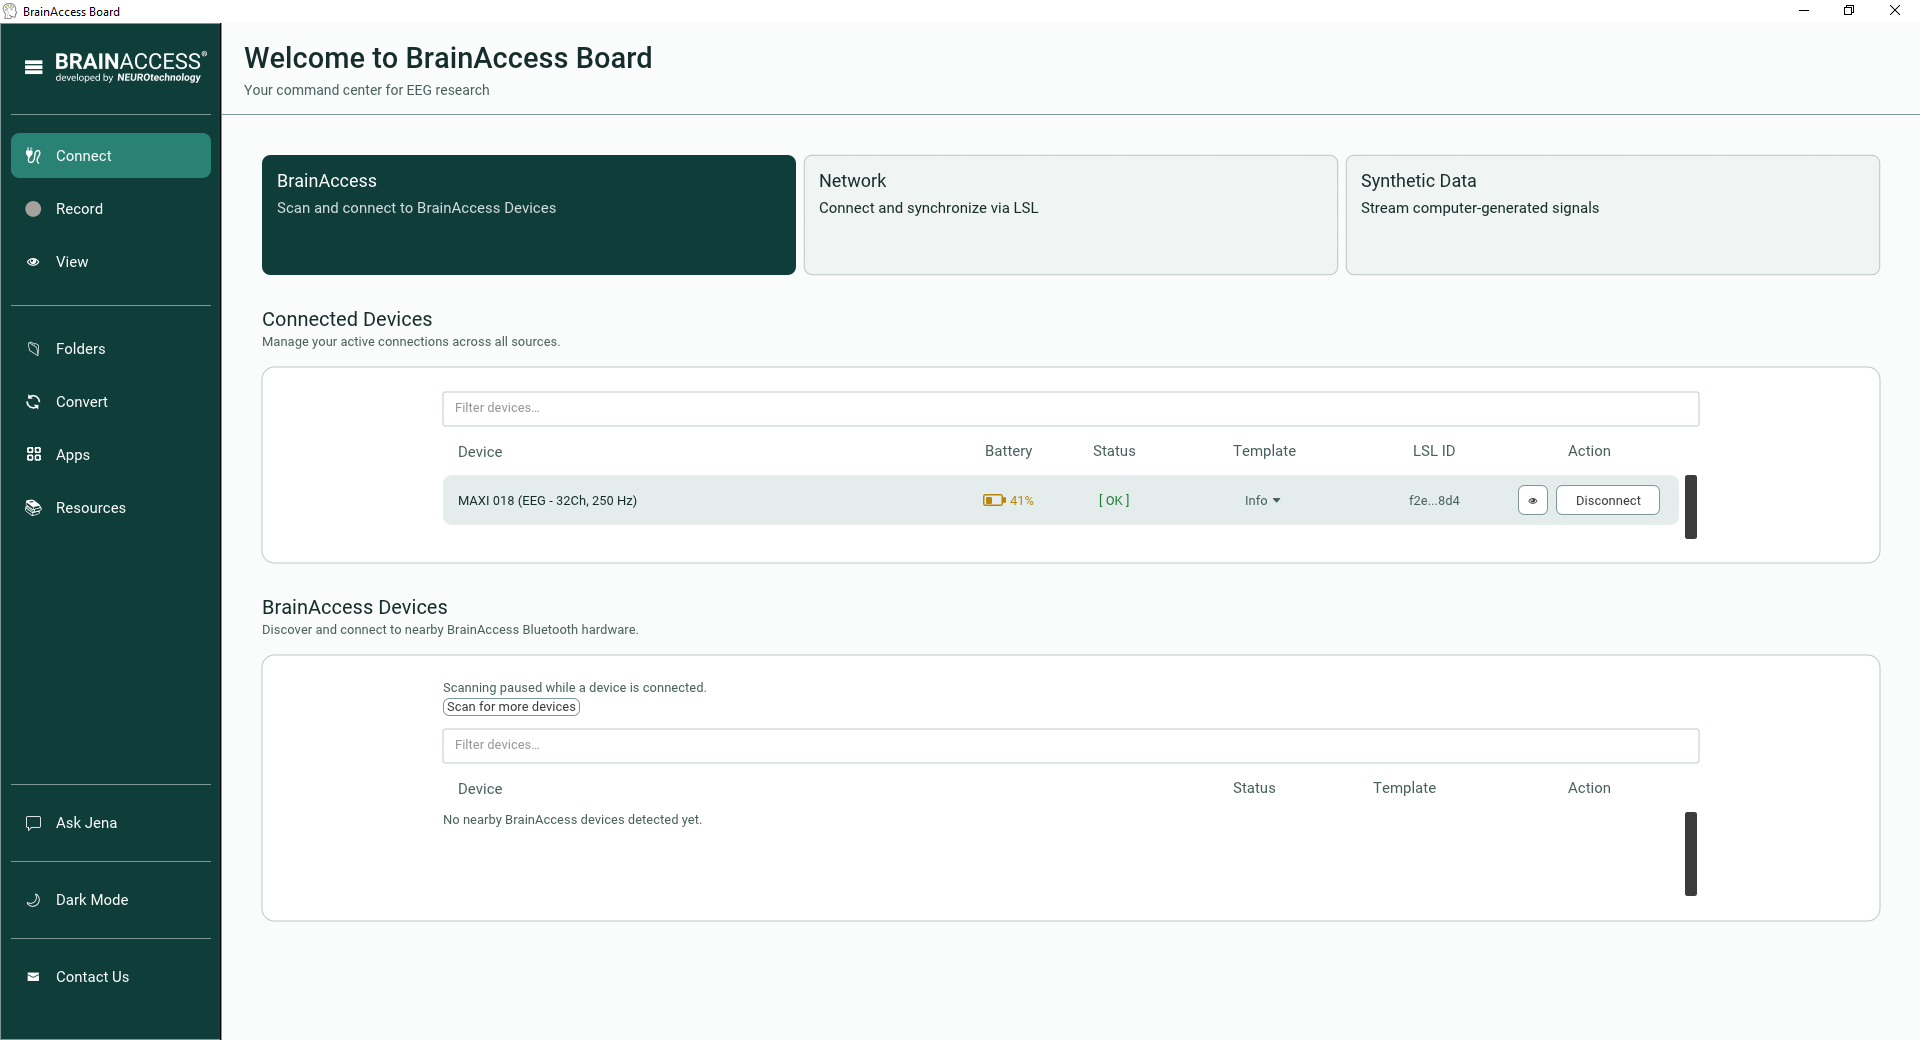Click the Apps grid icon
Screen dimensions: 1920x1040
(33, 455)
